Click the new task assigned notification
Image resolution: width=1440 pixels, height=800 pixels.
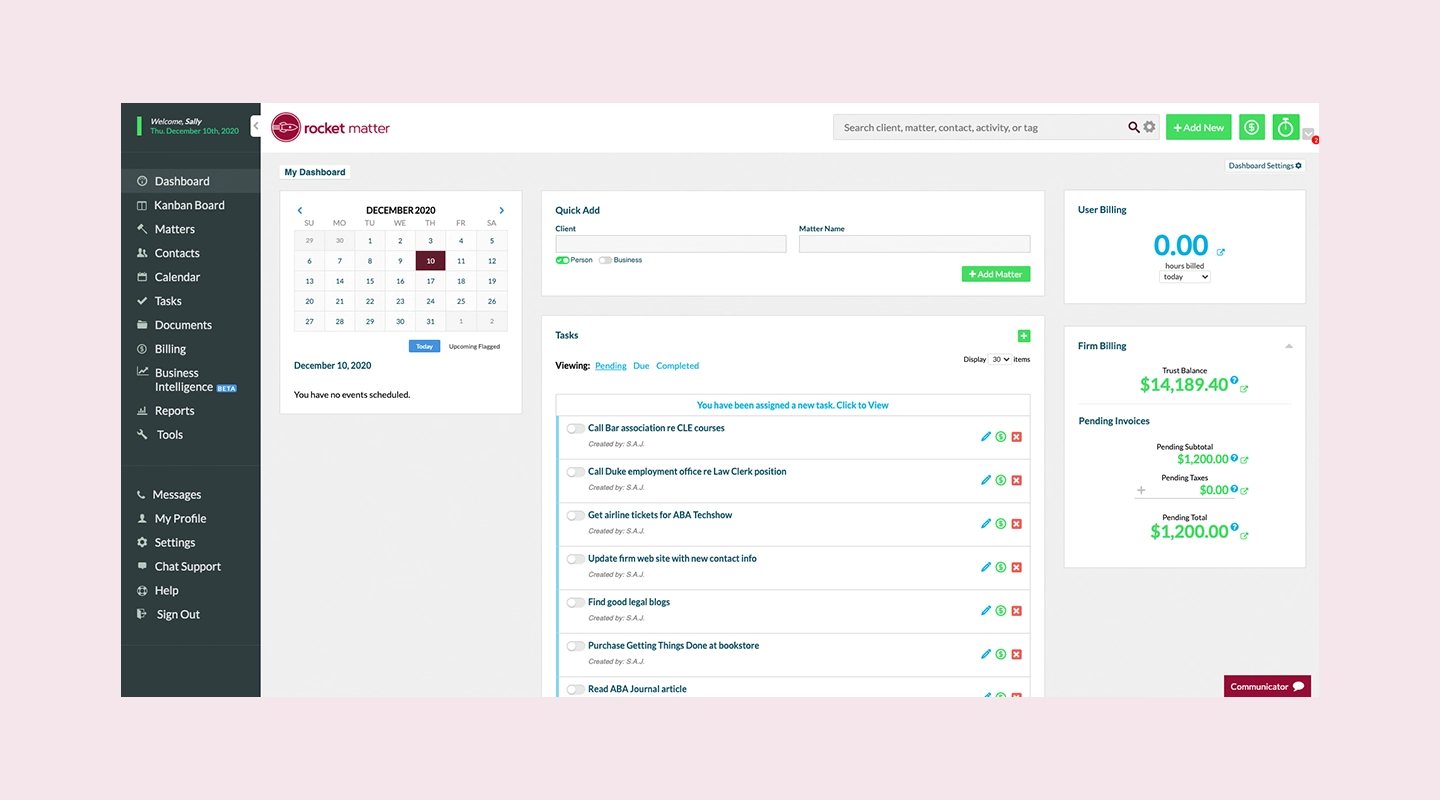pos(793,405)
